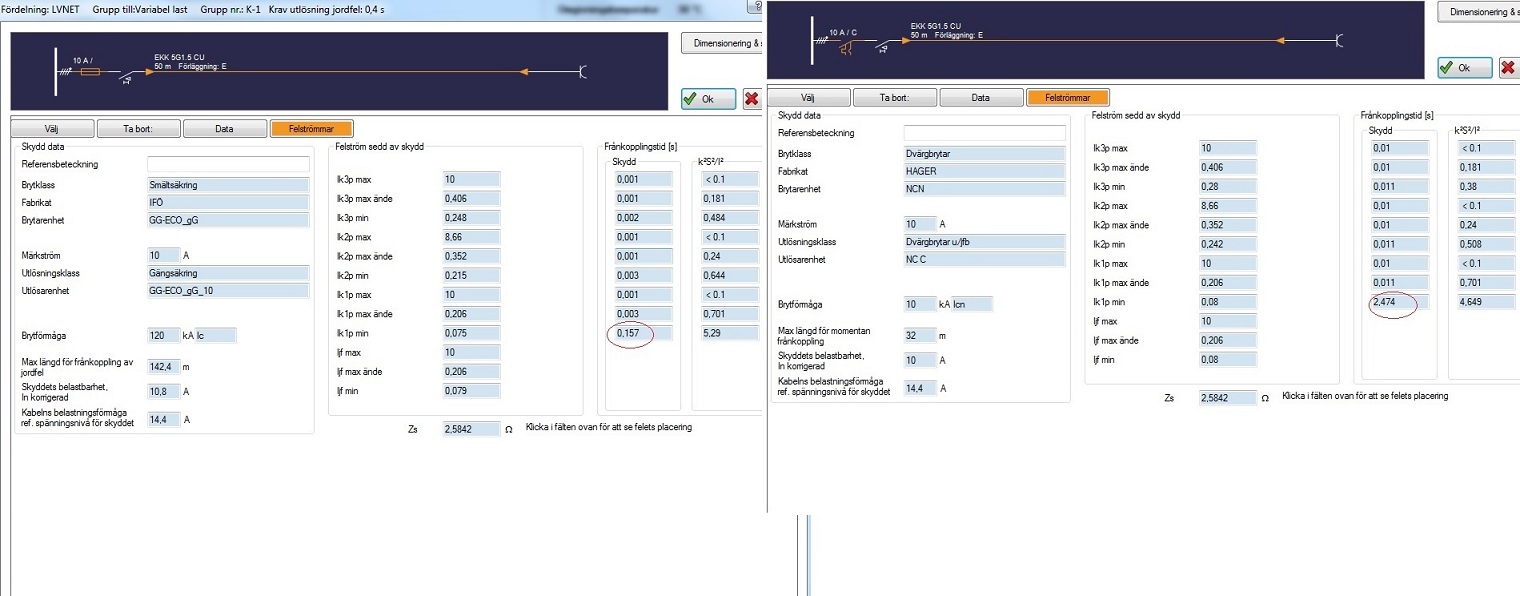Screen dimensions: 1520x596
Task: Click Utlösningsklass field Dvärgbrytare u/jfb
Action: 985,242
